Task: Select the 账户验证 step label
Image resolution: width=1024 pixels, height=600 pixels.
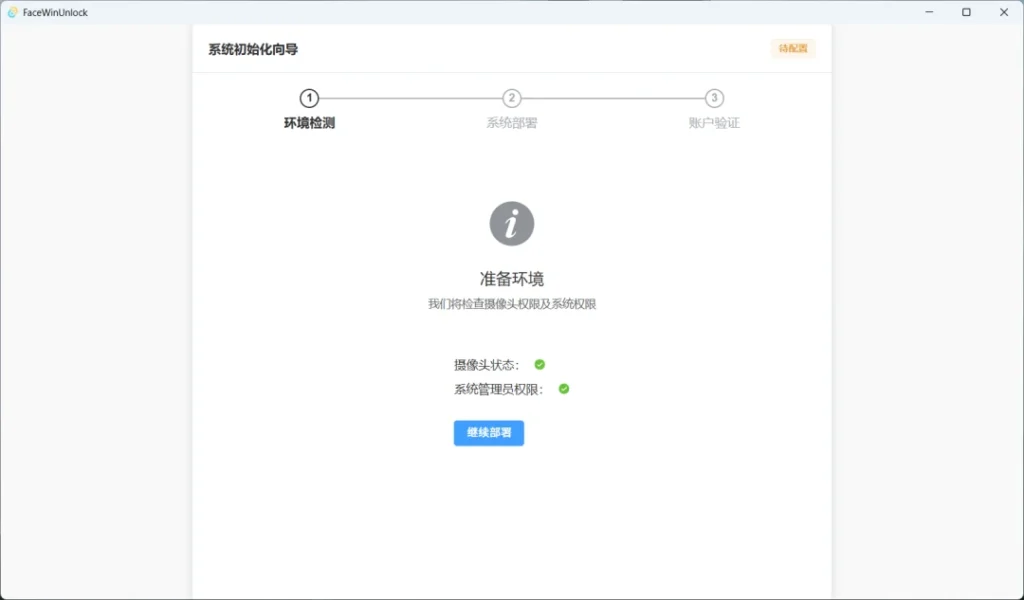Action: pyautogui.click(x=714, y=126)
